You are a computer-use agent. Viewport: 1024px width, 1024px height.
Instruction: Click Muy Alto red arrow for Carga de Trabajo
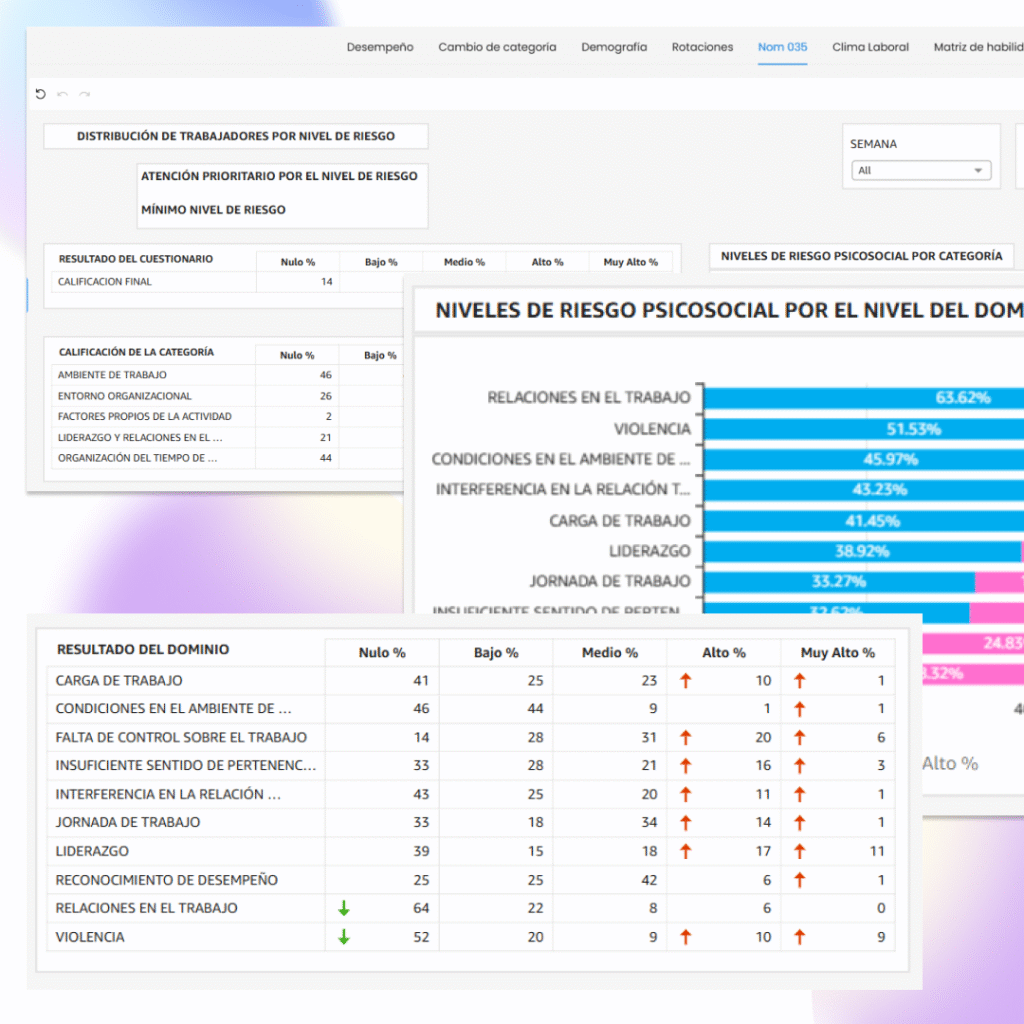point(799,680)
